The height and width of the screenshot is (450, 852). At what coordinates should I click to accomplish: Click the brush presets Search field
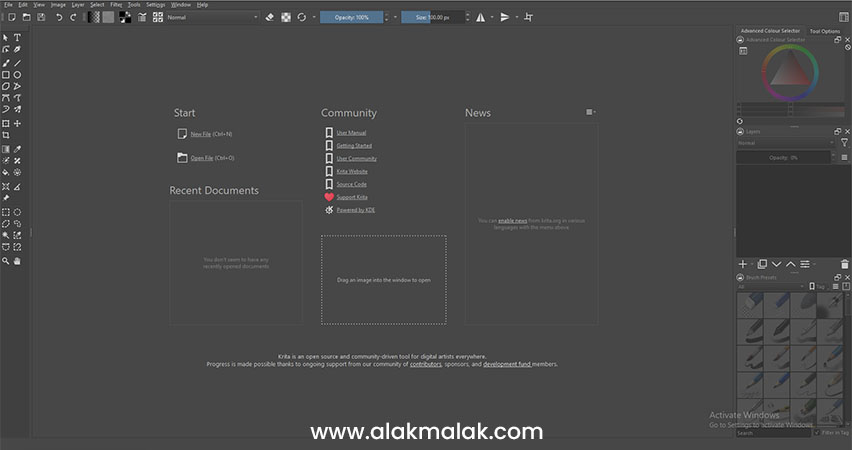click(773, 433)
